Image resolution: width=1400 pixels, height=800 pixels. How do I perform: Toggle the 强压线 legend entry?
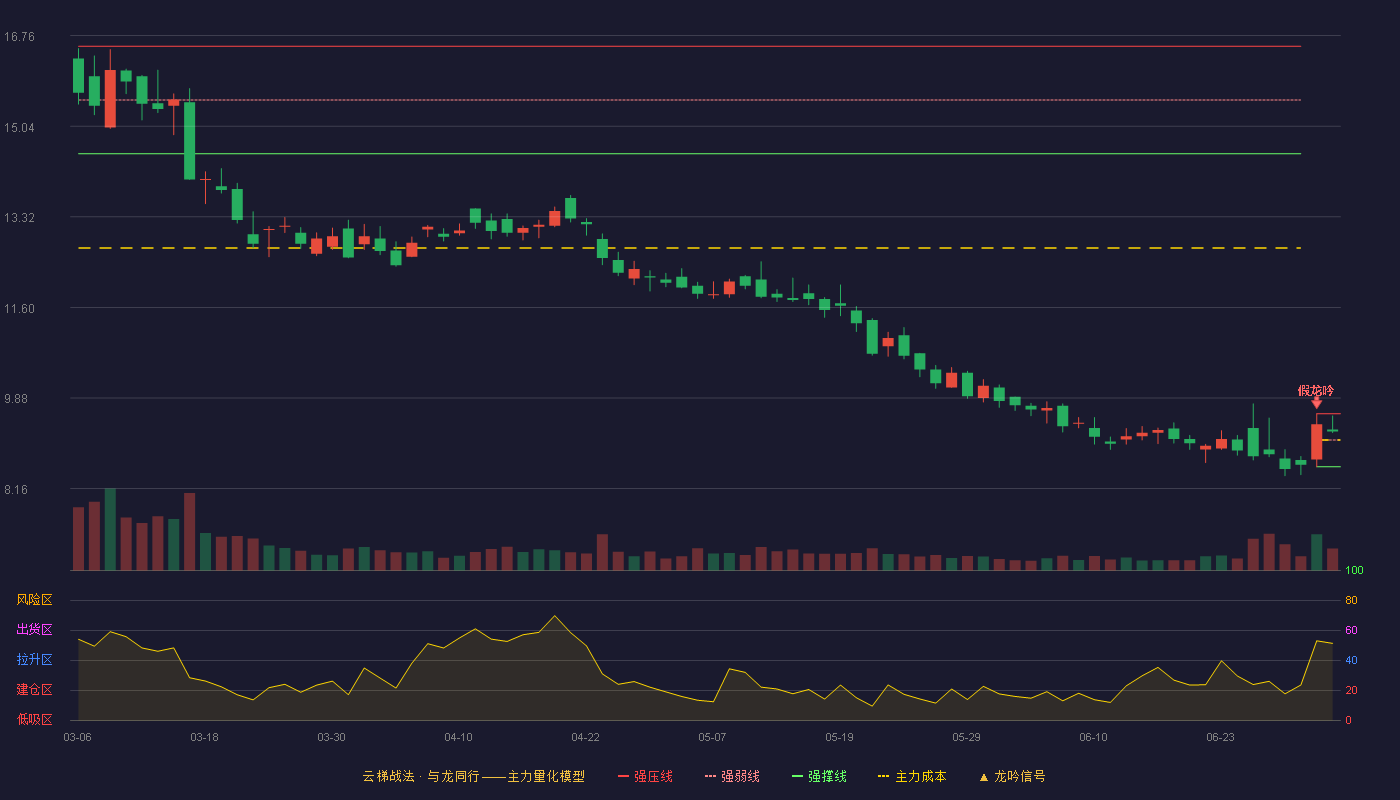645,776
